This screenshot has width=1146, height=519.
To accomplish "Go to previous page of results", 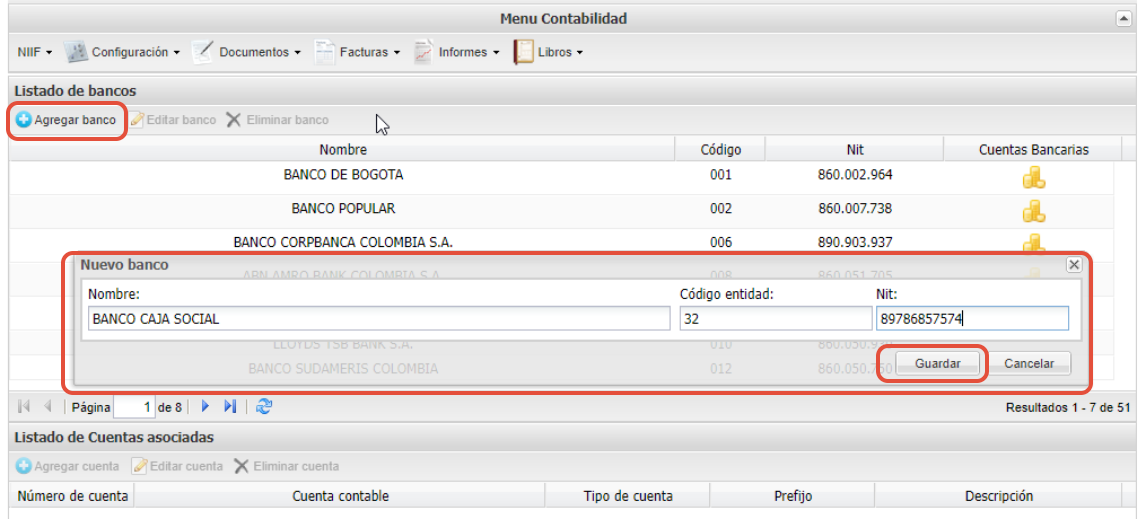I will (x=48, y=406).
